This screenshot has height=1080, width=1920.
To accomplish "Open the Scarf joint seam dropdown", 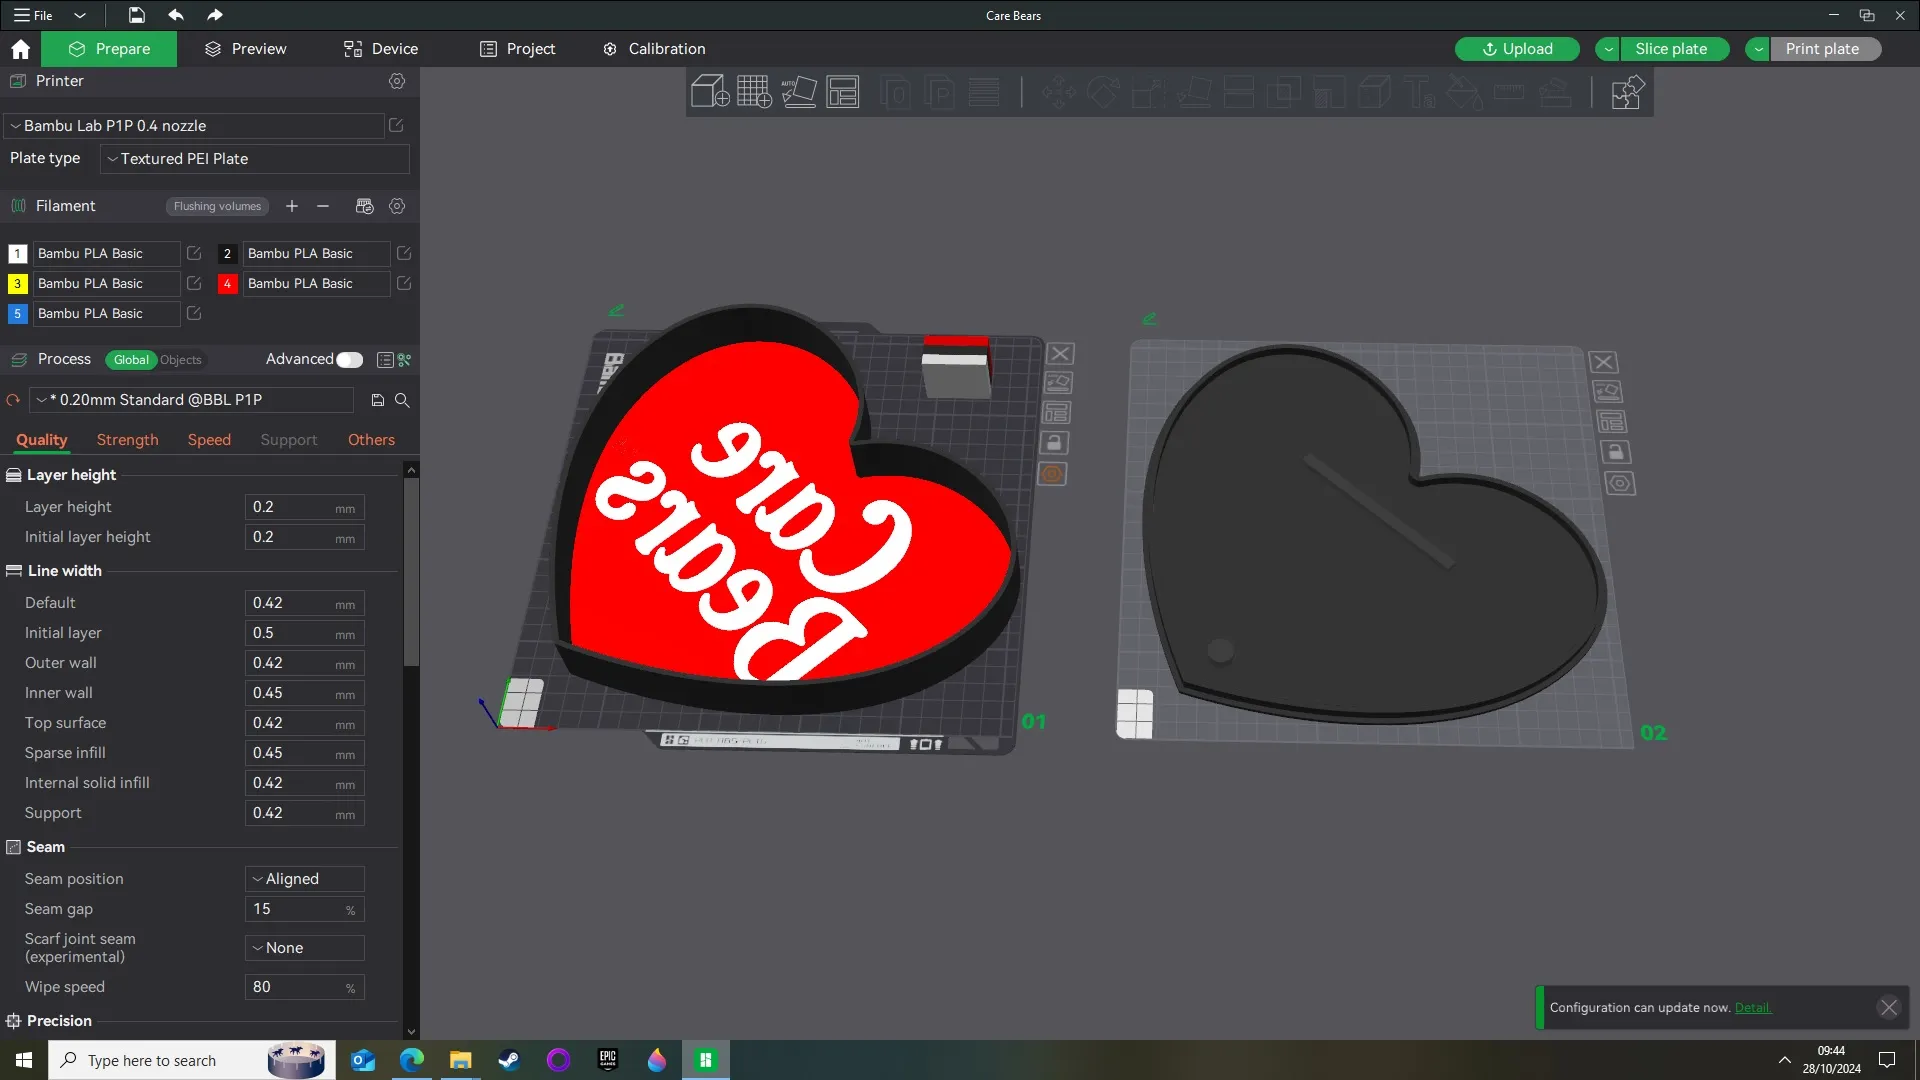I will point(305,948).
